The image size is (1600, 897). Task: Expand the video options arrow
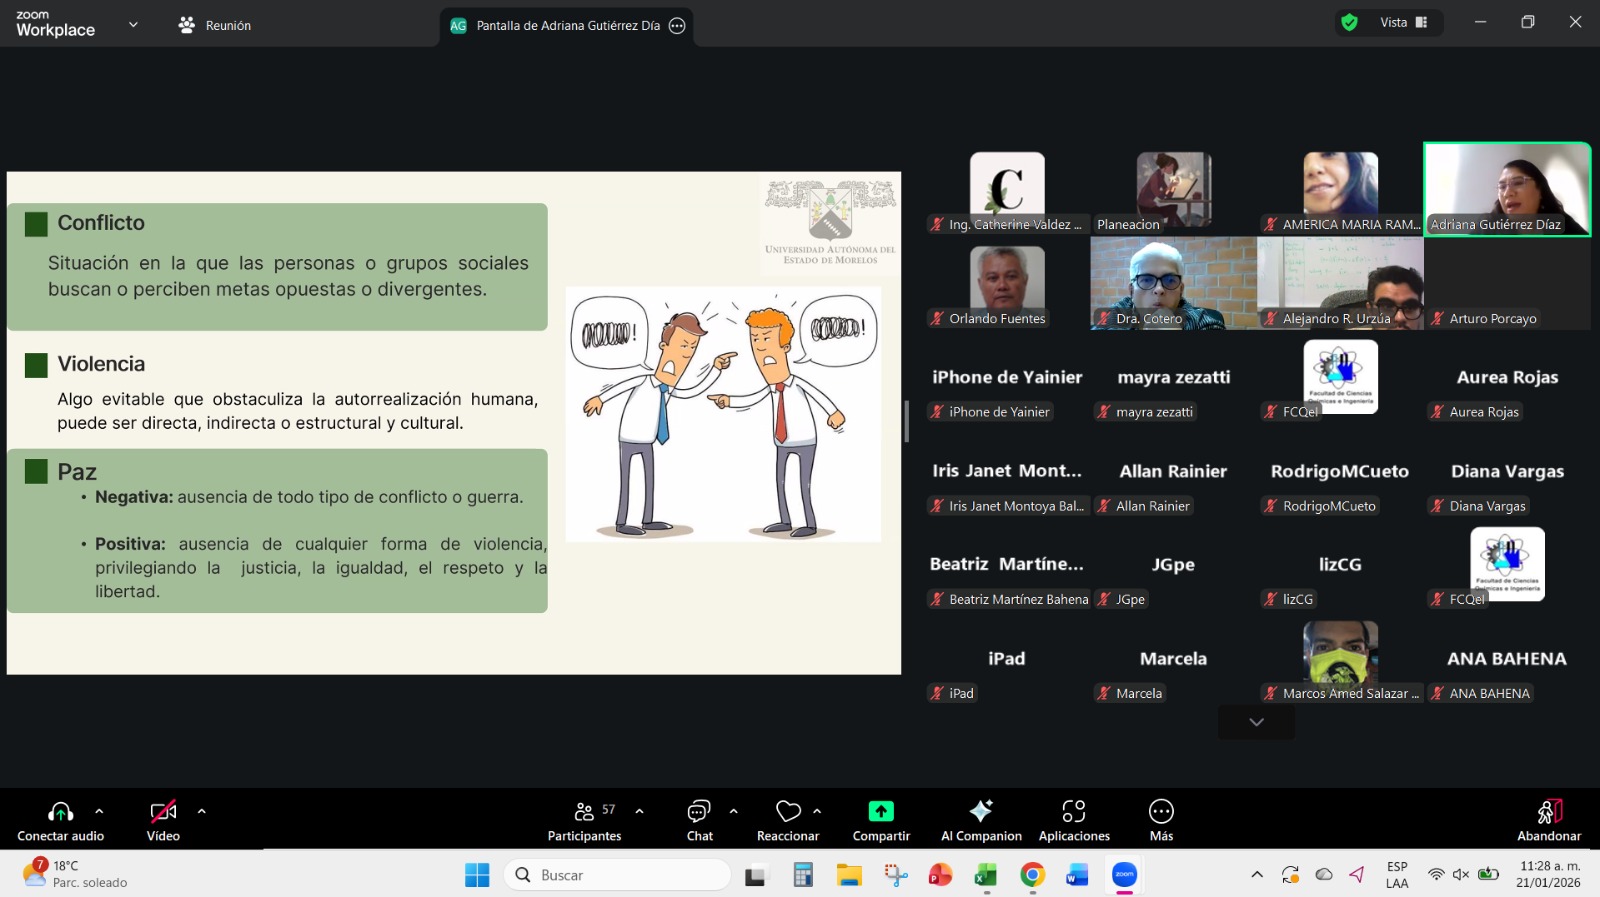pos(202,811)
